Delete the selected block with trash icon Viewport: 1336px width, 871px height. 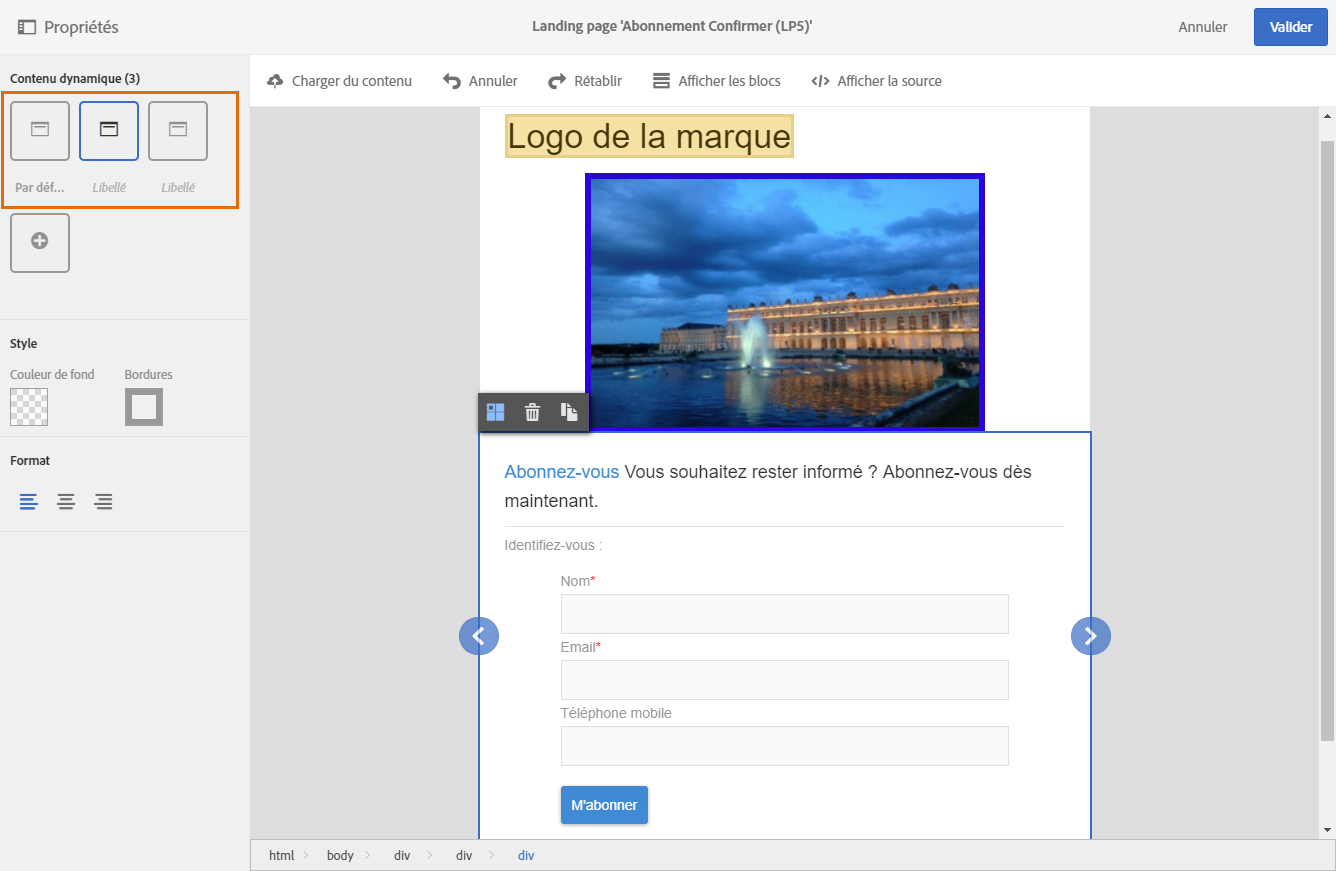532,412
